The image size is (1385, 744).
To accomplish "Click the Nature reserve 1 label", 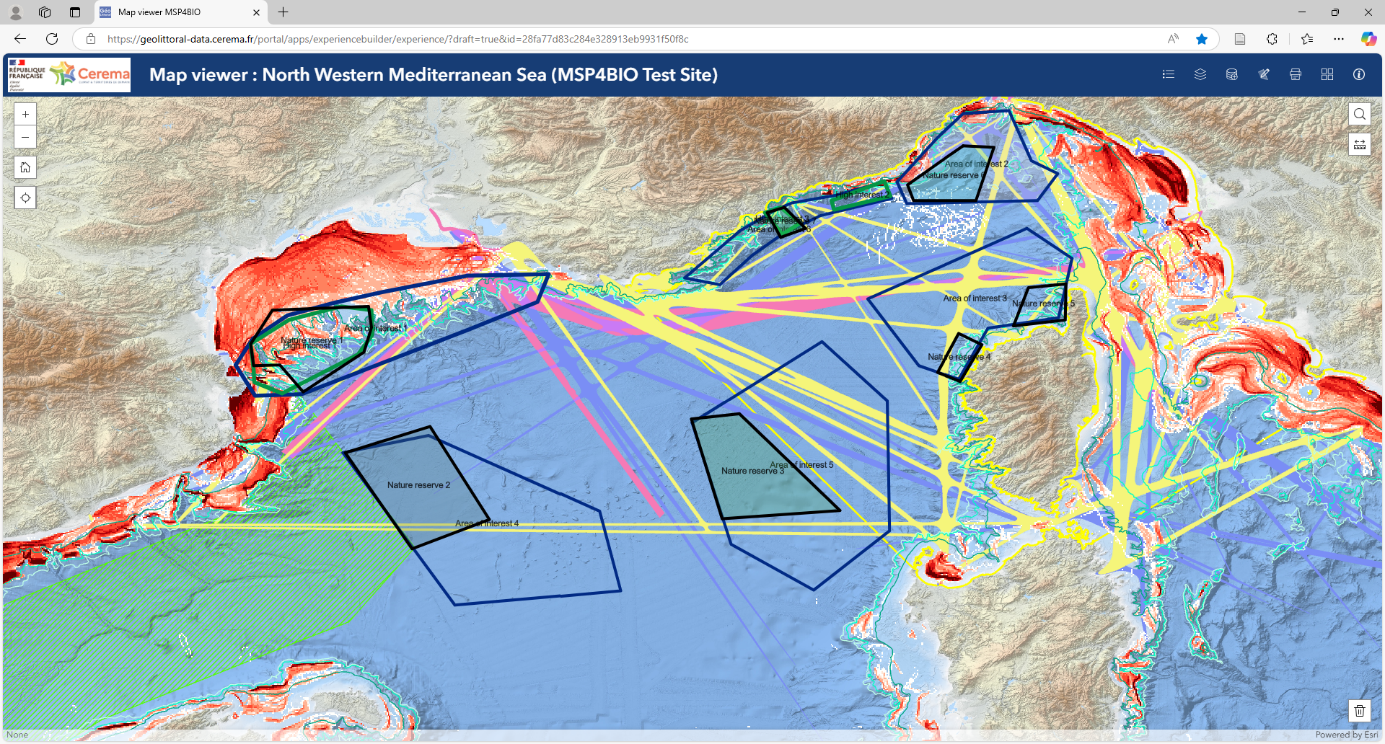I will 311,340.
